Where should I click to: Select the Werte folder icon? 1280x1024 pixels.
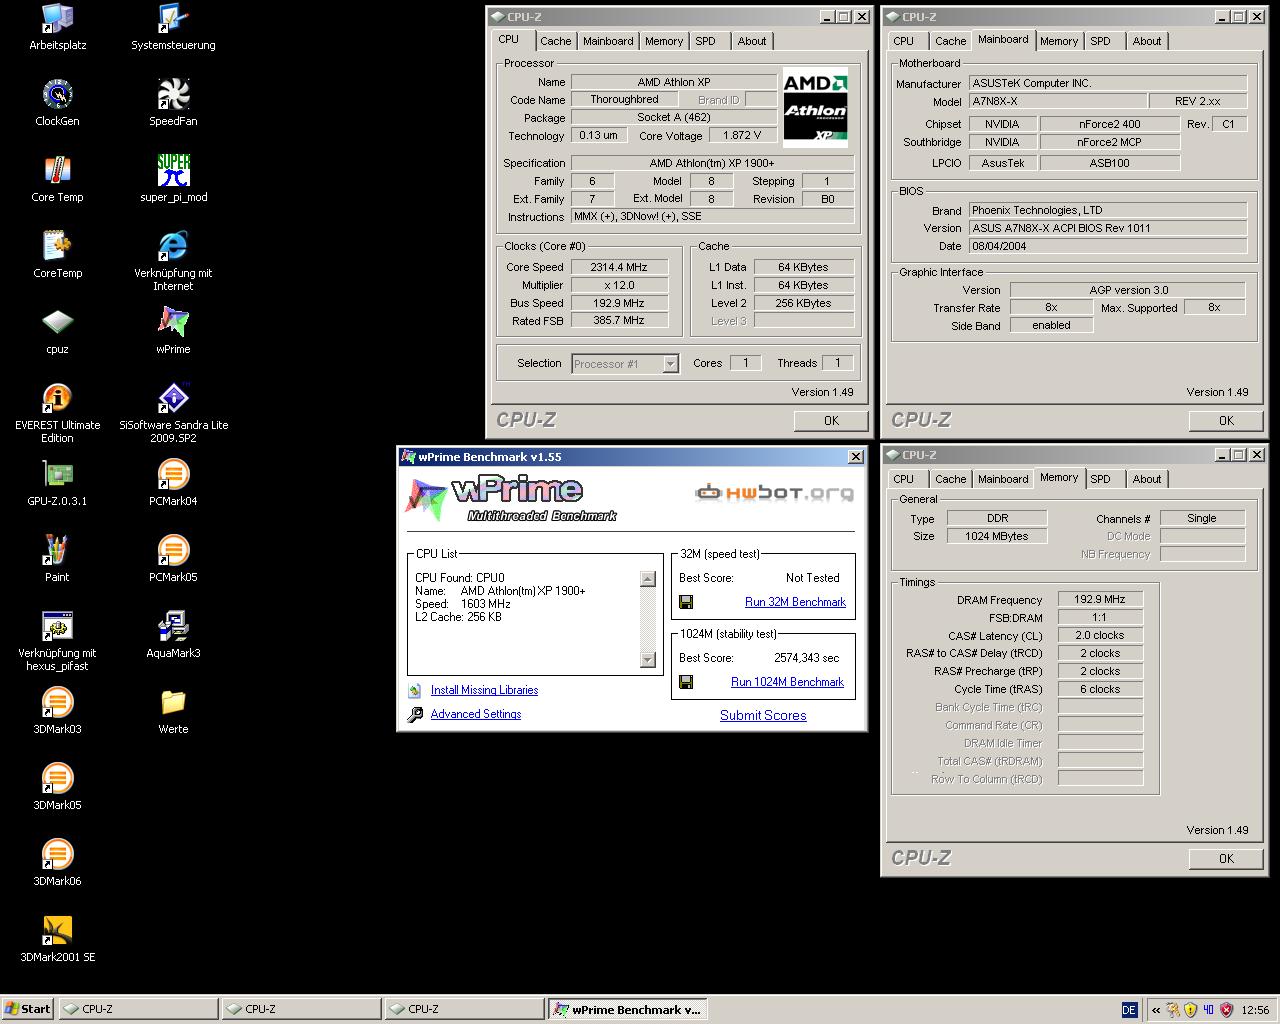coord(173,703)
